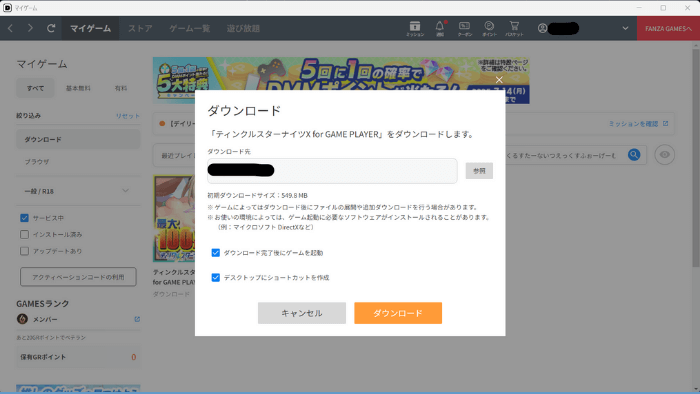This screenshot has width=700, height=394.
Task: Click the DMM app logo in title bar
Action: click(x=7, y=8)
